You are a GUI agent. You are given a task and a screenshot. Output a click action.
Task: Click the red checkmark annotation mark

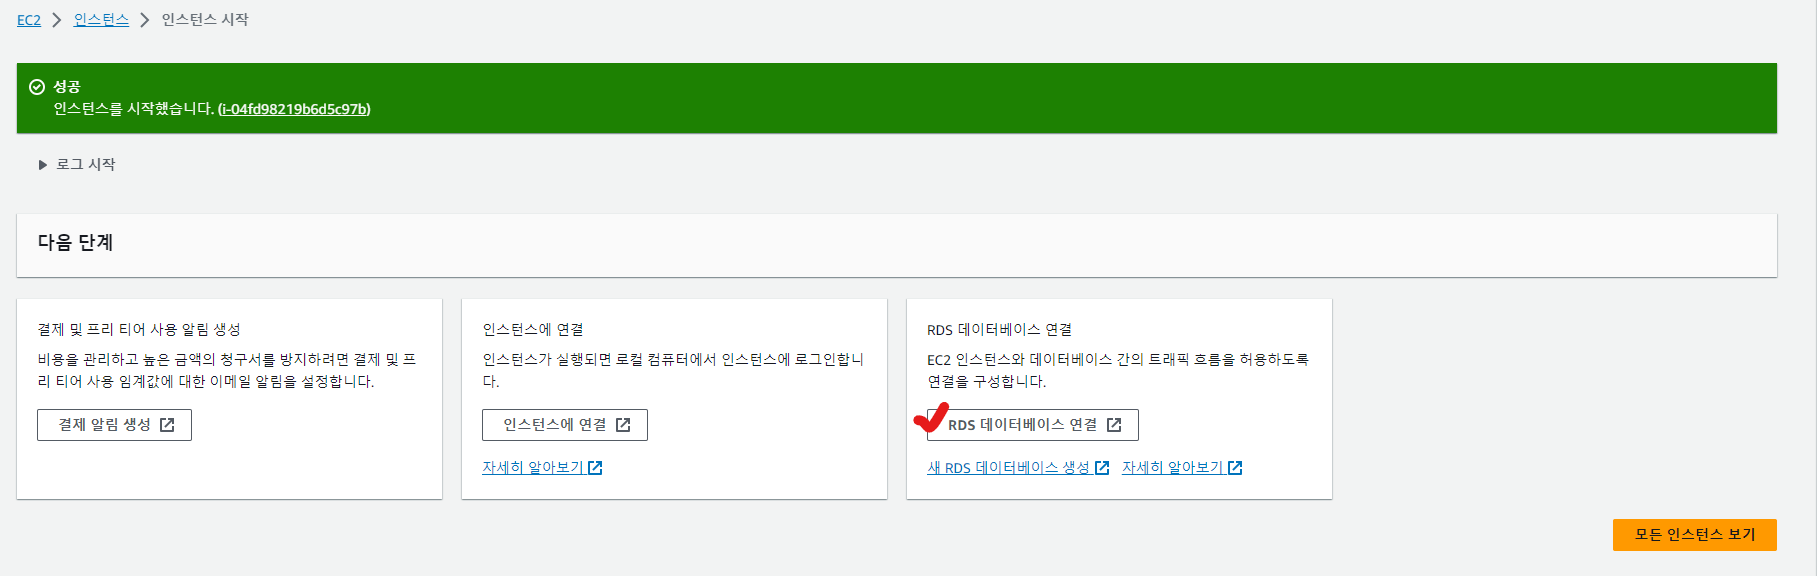point(931,418)
